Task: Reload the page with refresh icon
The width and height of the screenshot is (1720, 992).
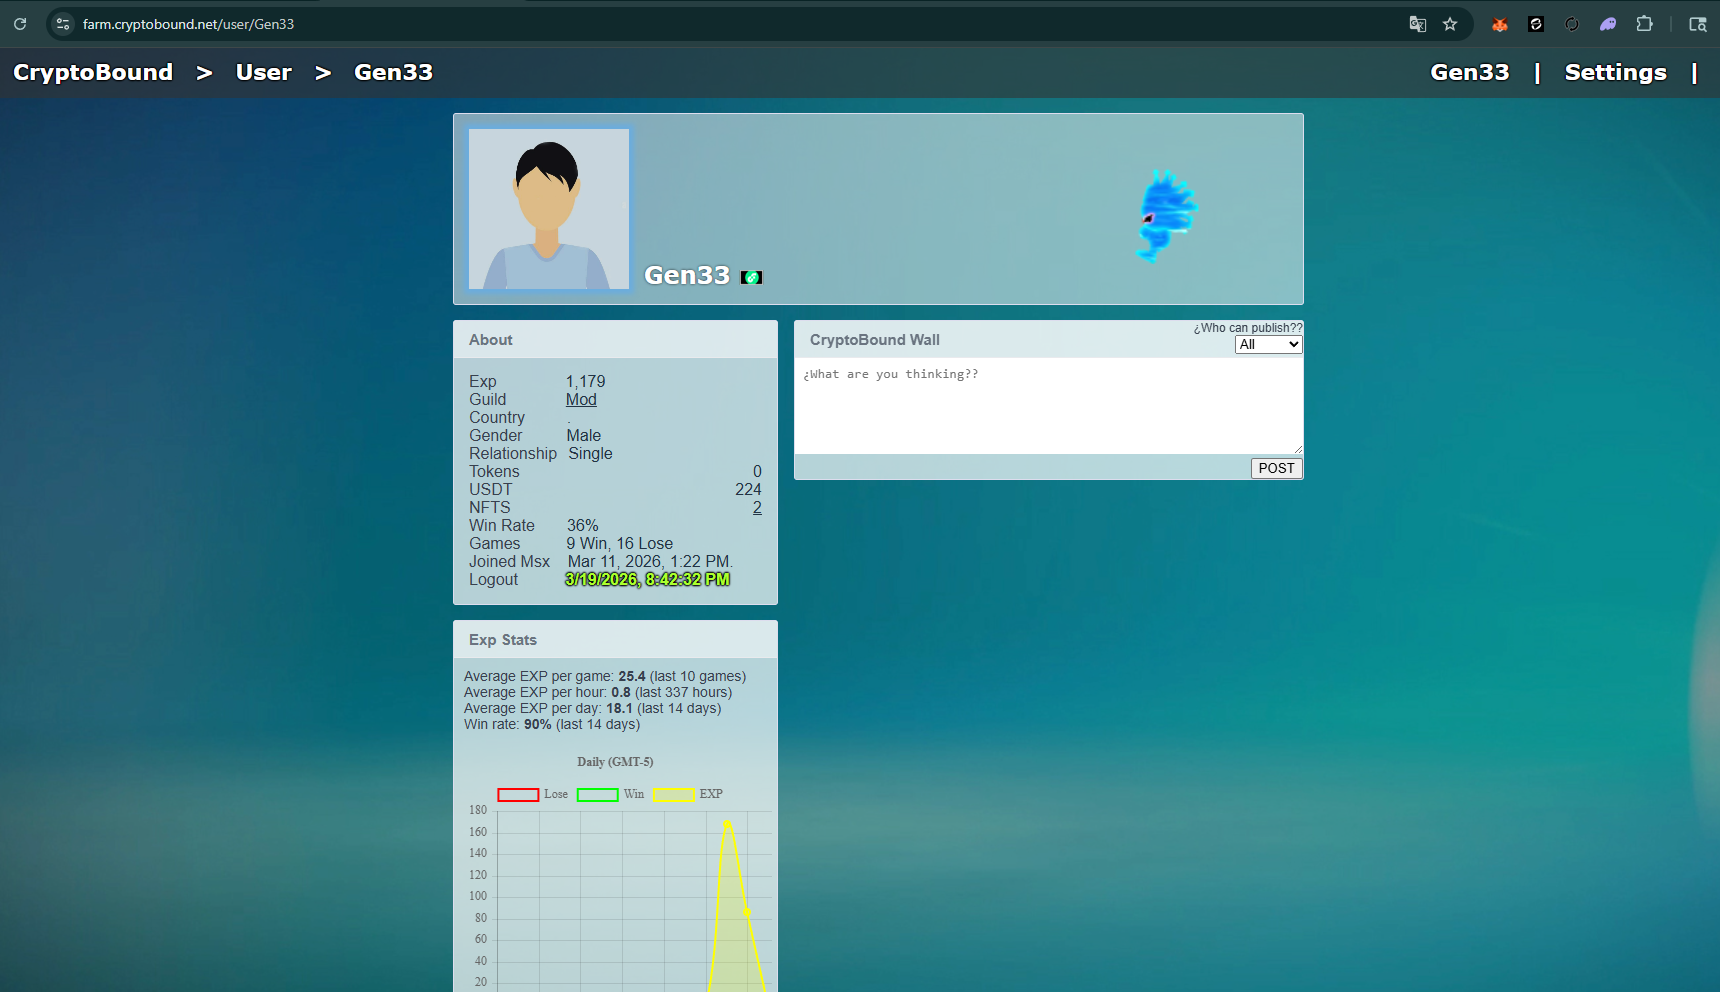Action: pos(20,24)
